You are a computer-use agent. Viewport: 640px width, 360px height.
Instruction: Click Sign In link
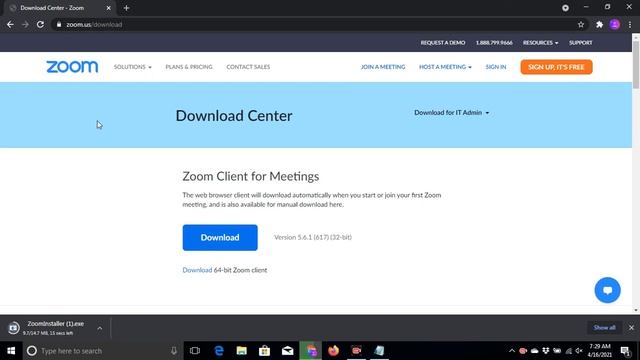[496, 67]
